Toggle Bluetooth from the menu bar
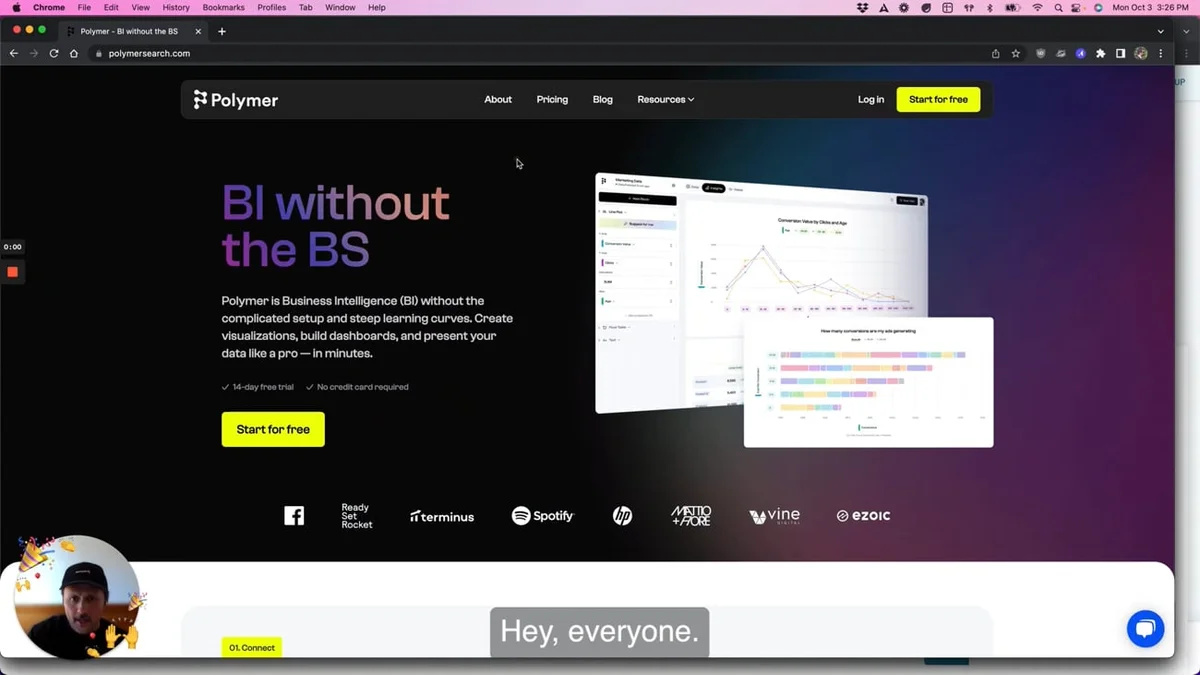Viewport: 1200px width, 675px height. pos(989,7)
